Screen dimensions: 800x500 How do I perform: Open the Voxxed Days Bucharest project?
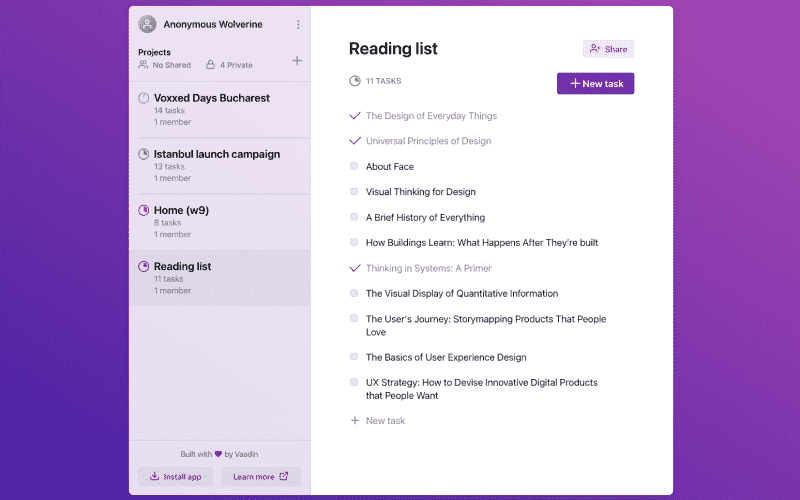tap(212, 99)
